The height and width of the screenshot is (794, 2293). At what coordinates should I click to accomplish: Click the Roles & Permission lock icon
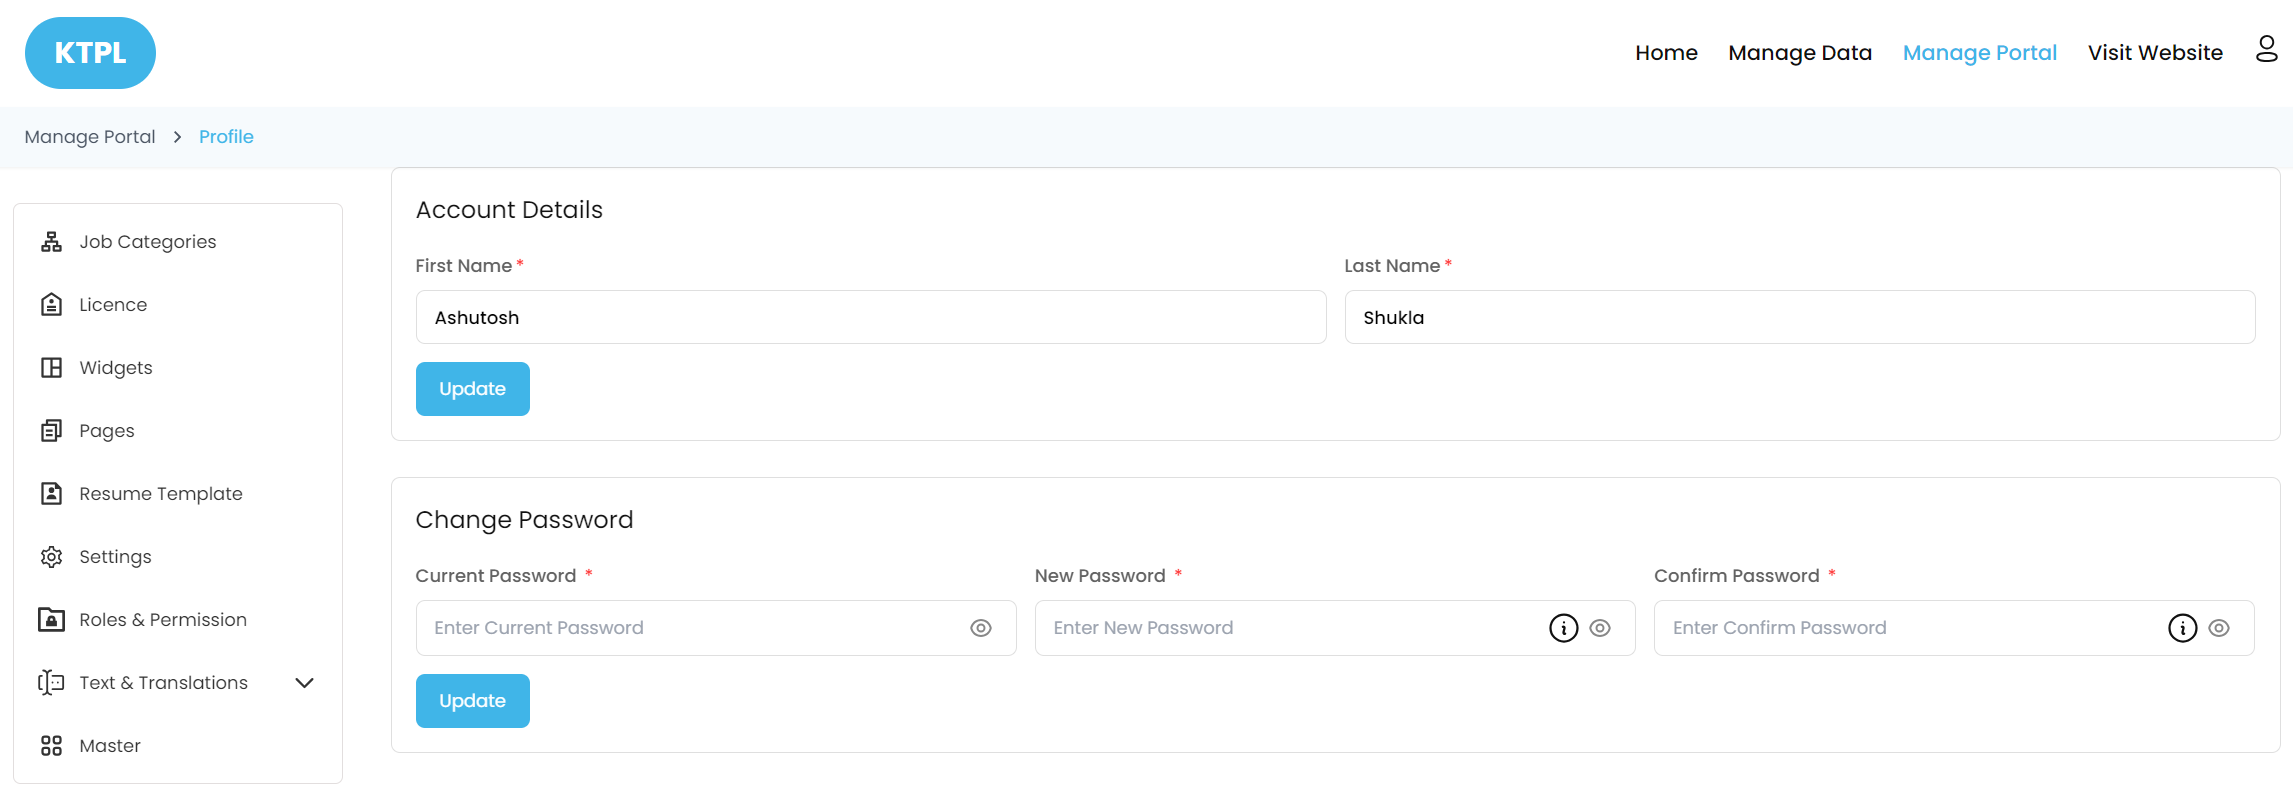pyautogui.click(x=51, y=620)
